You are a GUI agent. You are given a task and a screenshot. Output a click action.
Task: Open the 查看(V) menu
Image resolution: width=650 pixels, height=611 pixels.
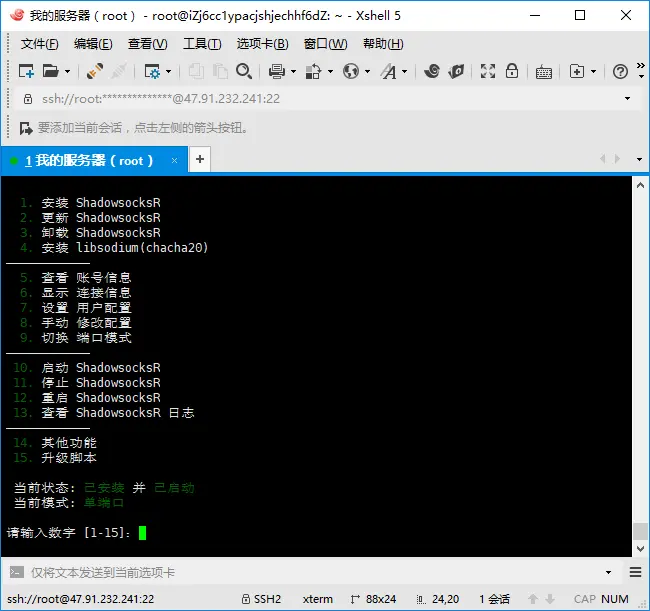147,44
